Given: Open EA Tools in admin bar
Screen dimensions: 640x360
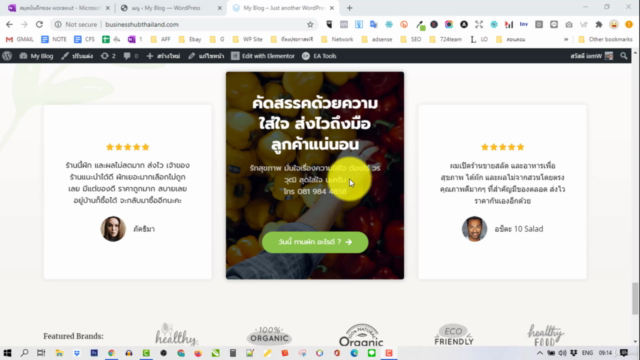Looking at the screenshot, I should point(319,56).
